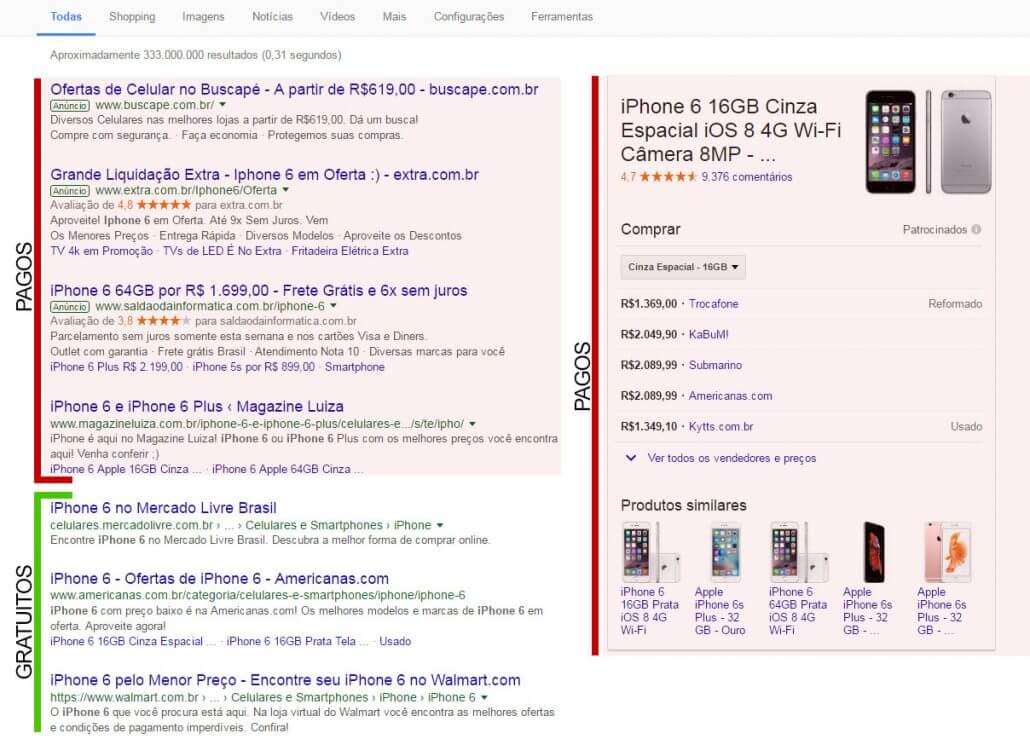Open iPhone 6 16GB Prata similar product
The image size is (1030, 739).
coord(650,579)
